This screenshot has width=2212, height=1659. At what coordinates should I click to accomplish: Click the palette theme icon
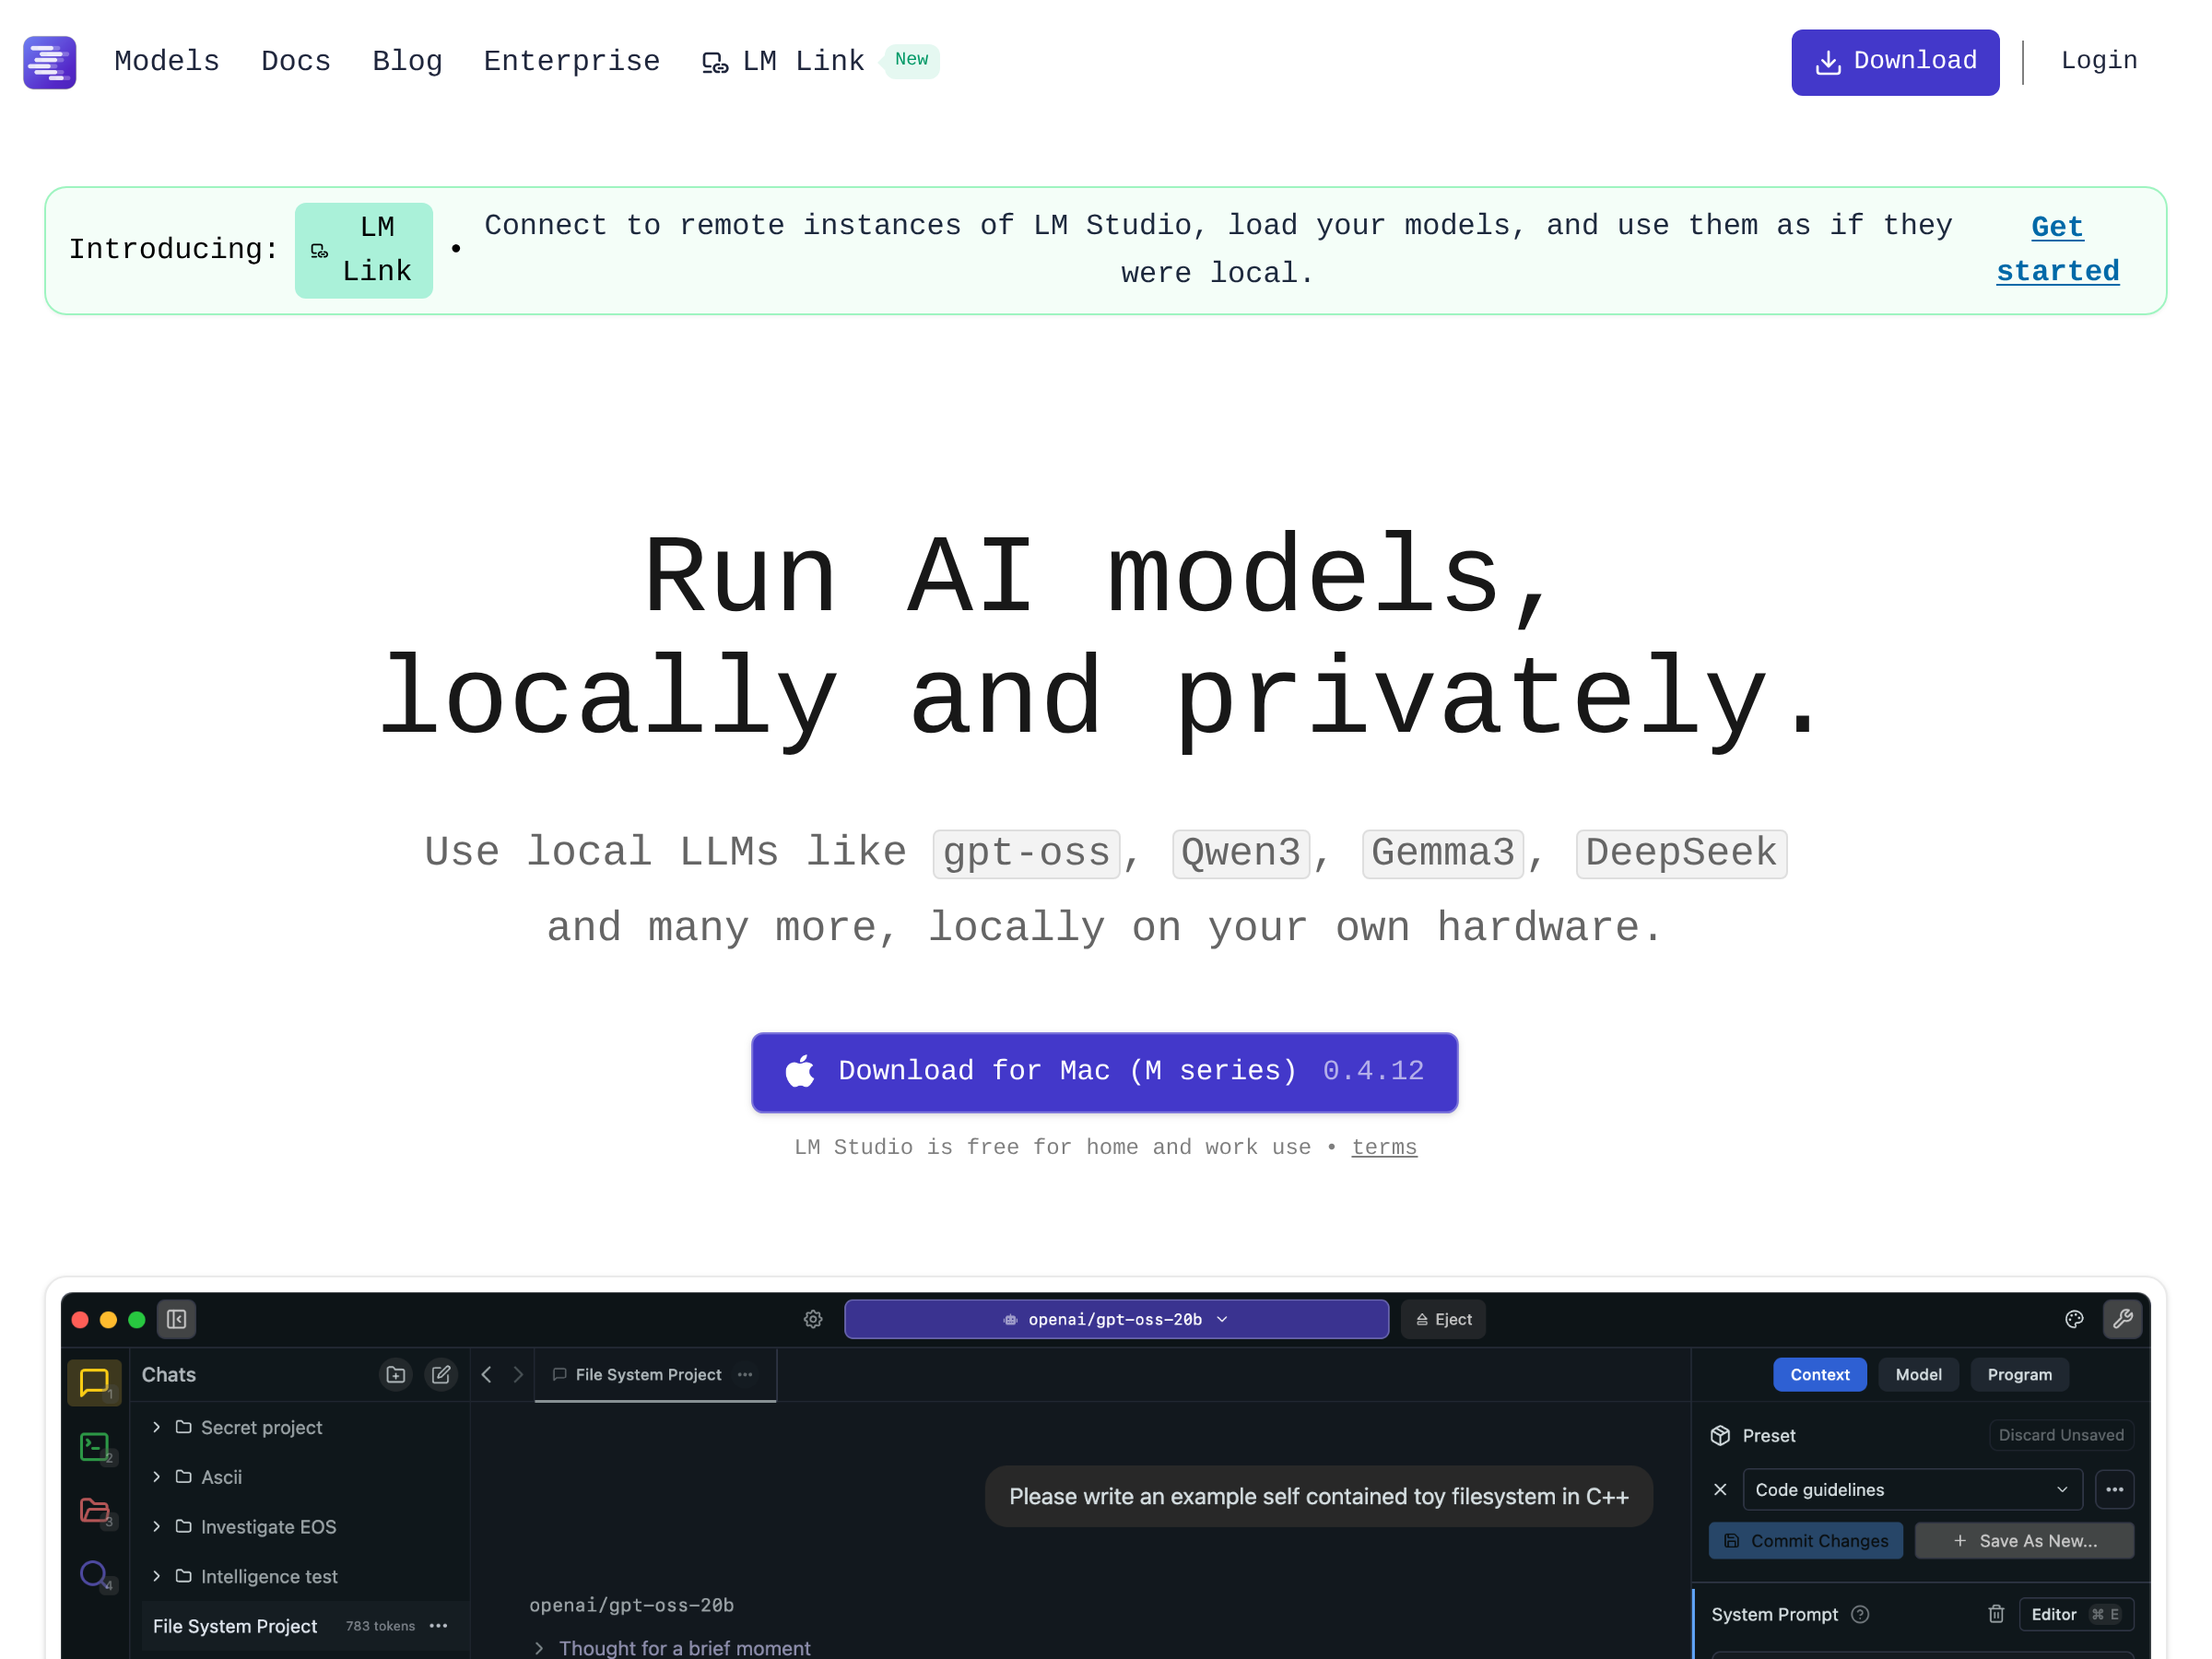pos(2074,1319)
